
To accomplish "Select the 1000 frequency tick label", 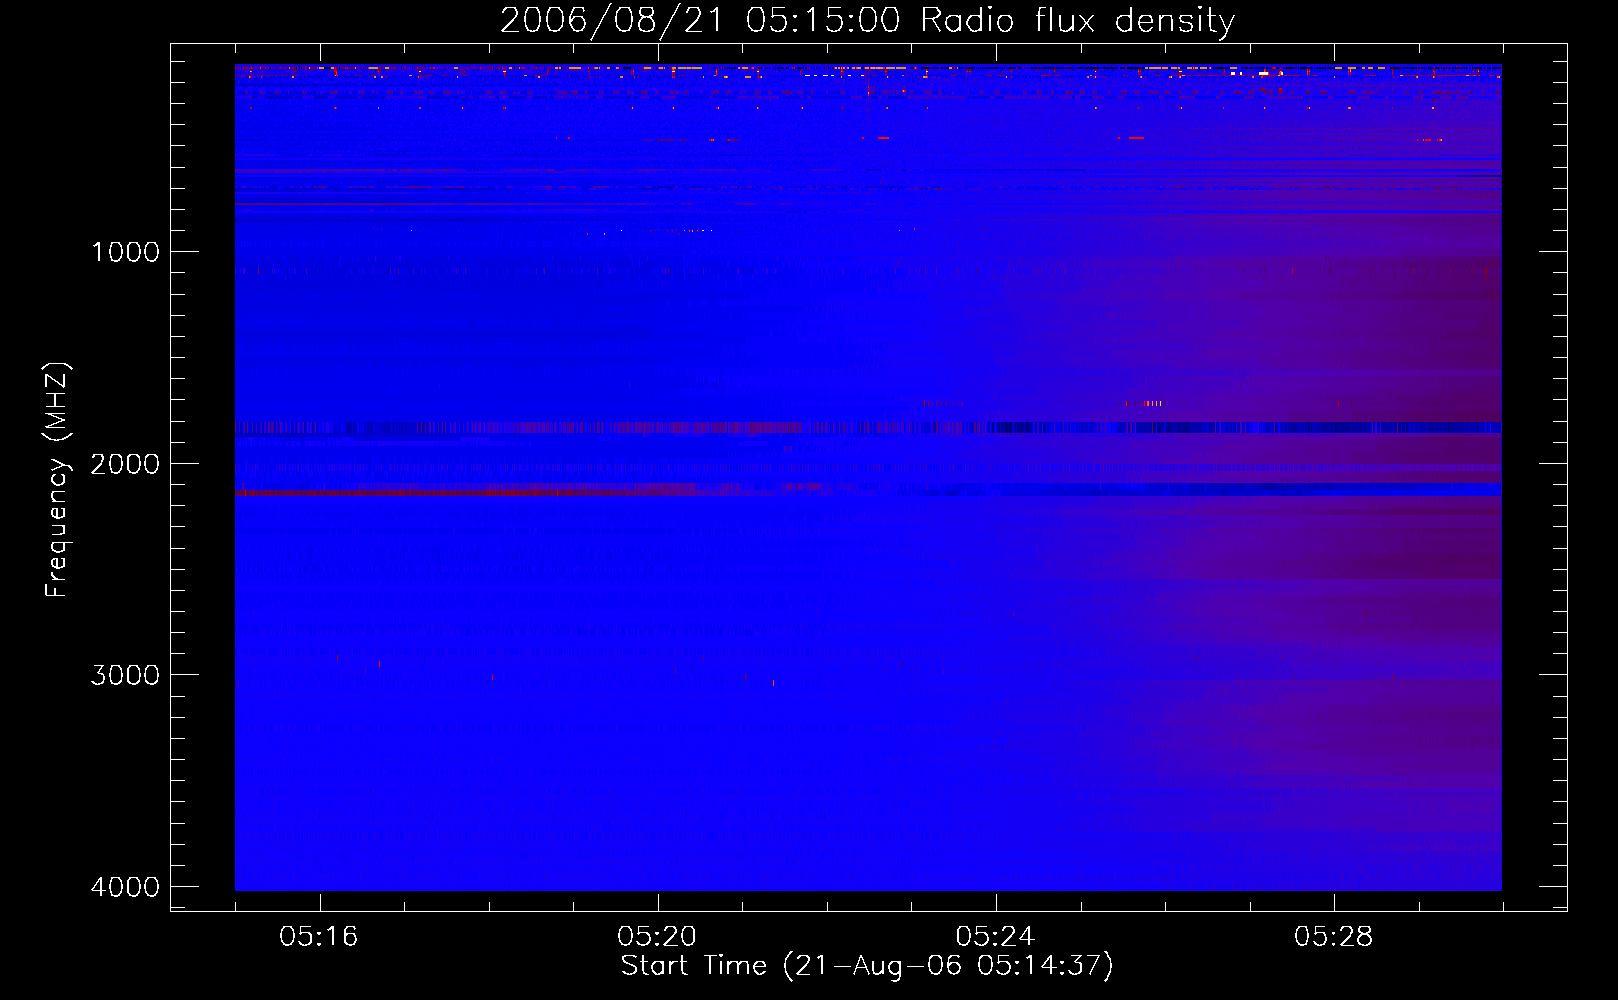I will [125, 252].
